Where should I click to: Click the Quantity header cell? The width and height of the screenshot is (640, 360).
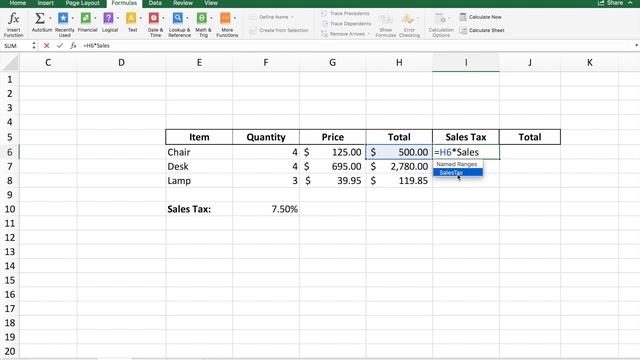point(266,137)
